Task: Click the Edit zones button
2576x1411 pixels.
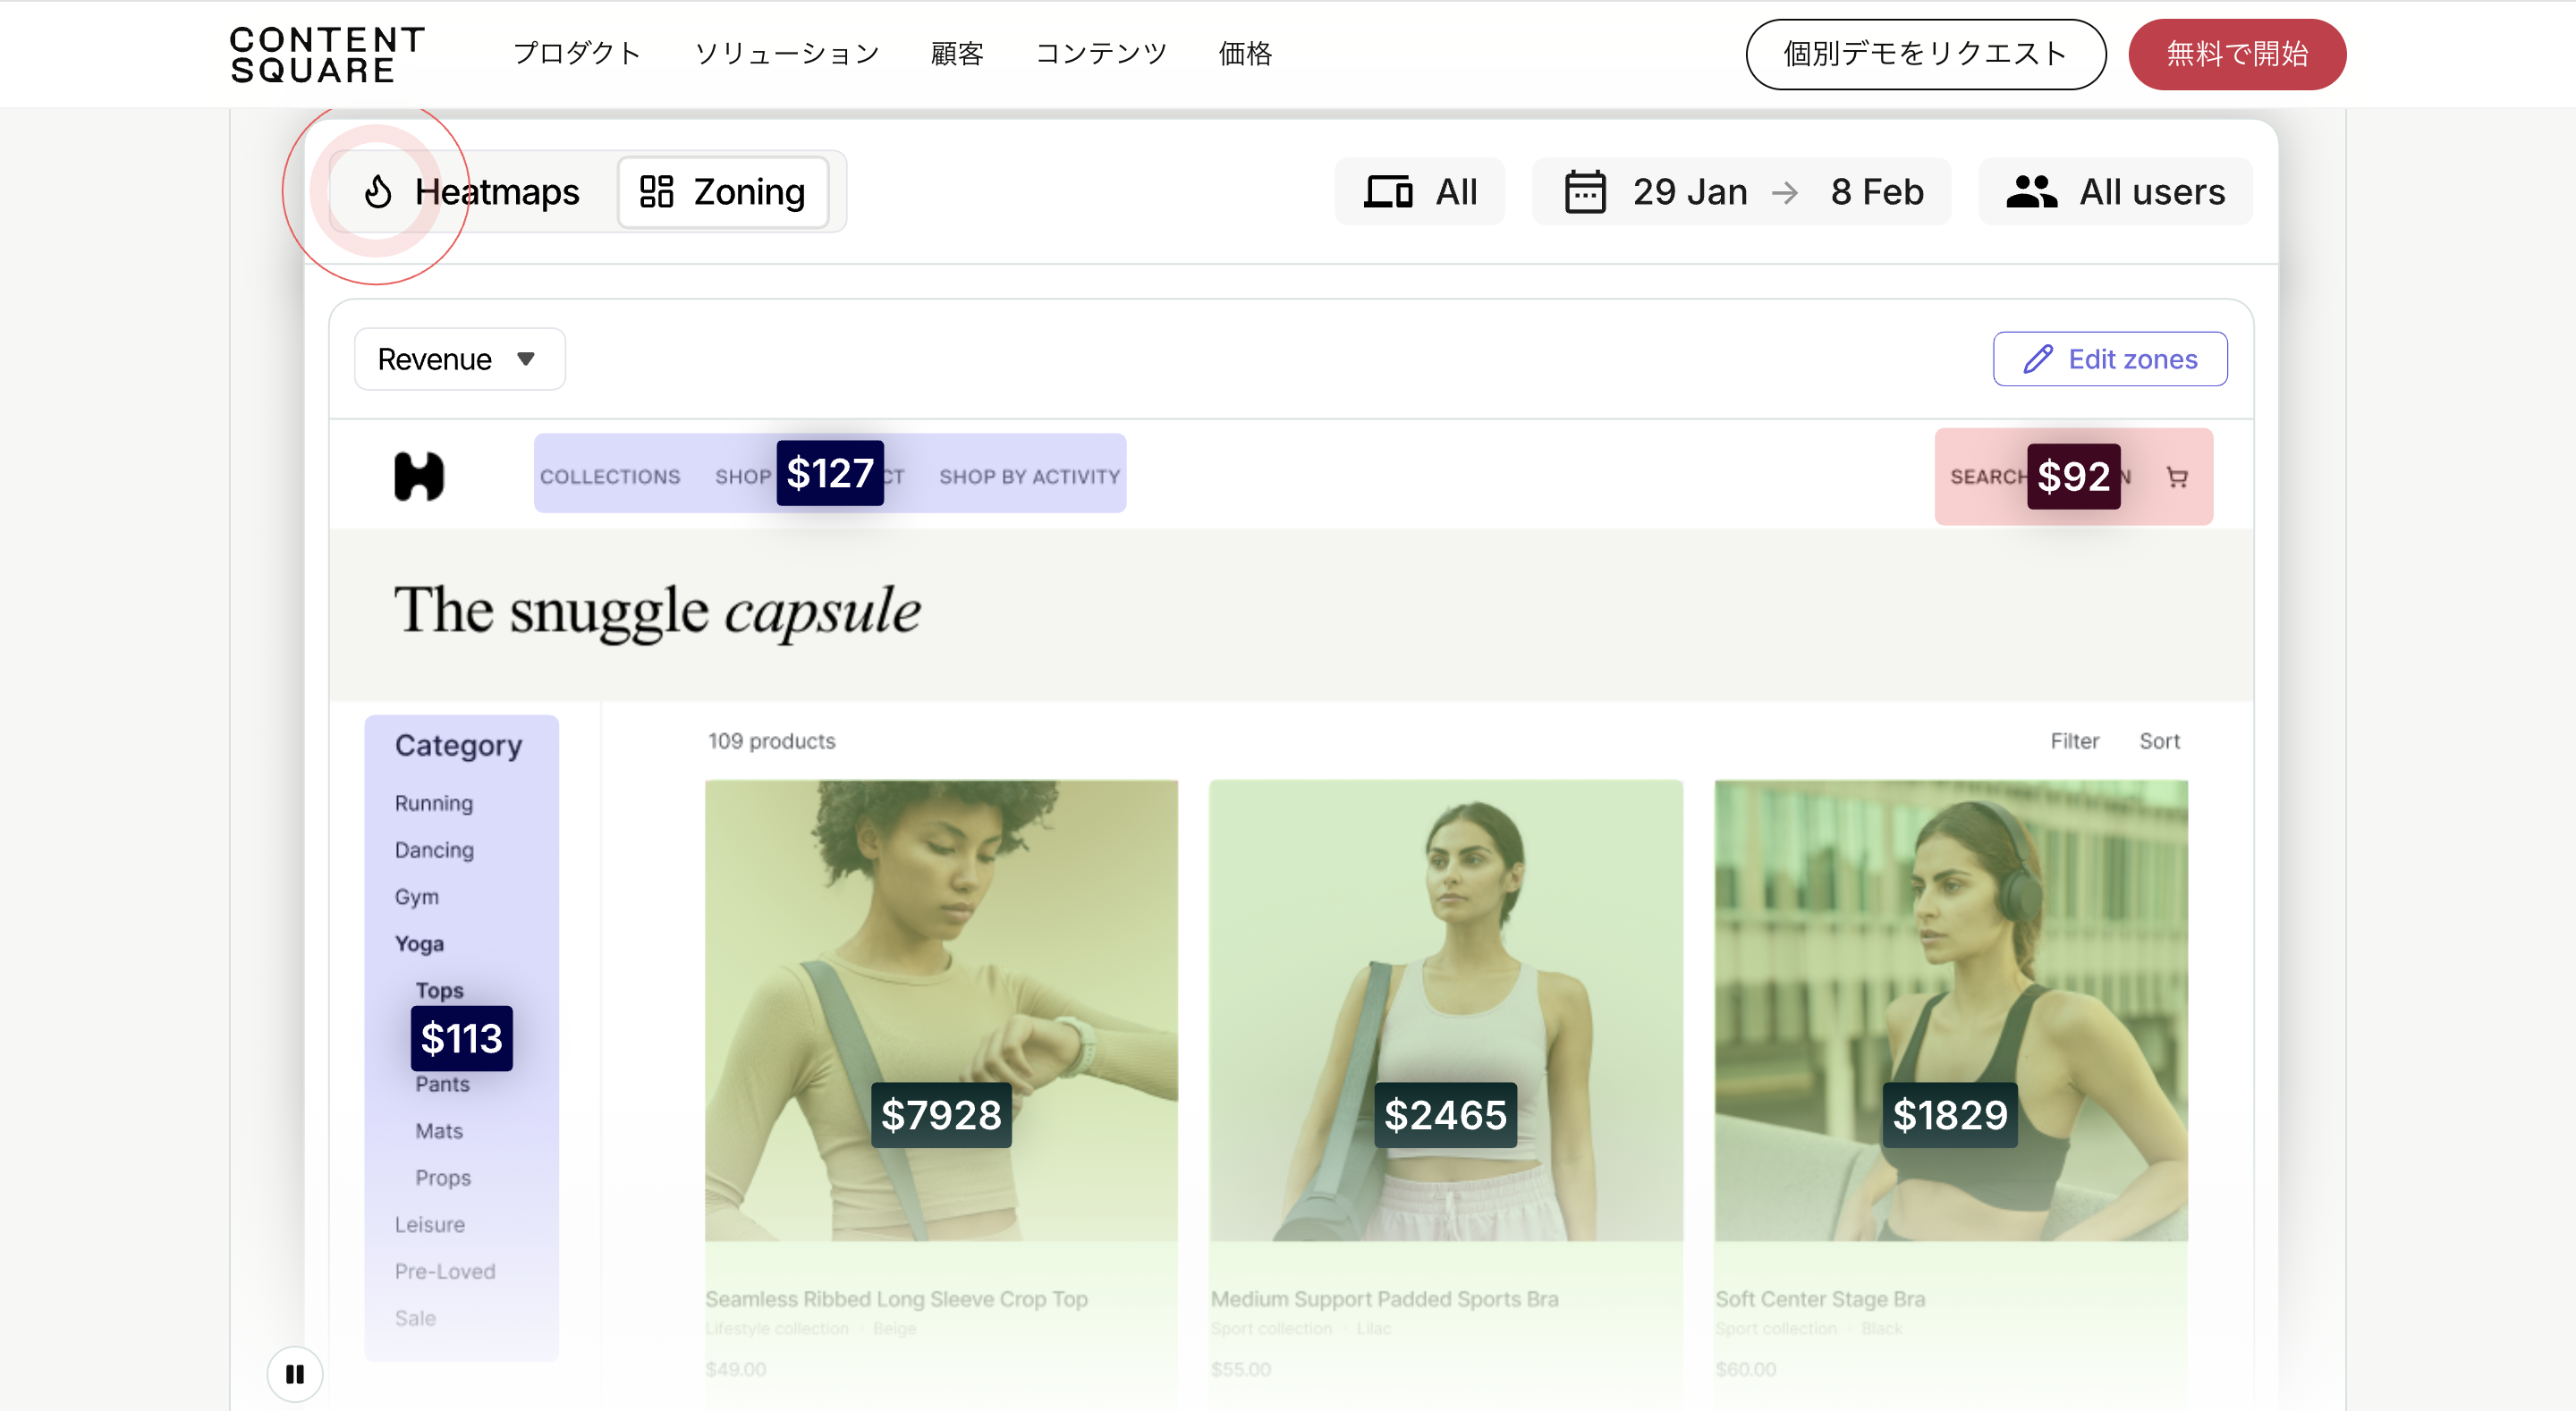Action: click(2110, 359)
